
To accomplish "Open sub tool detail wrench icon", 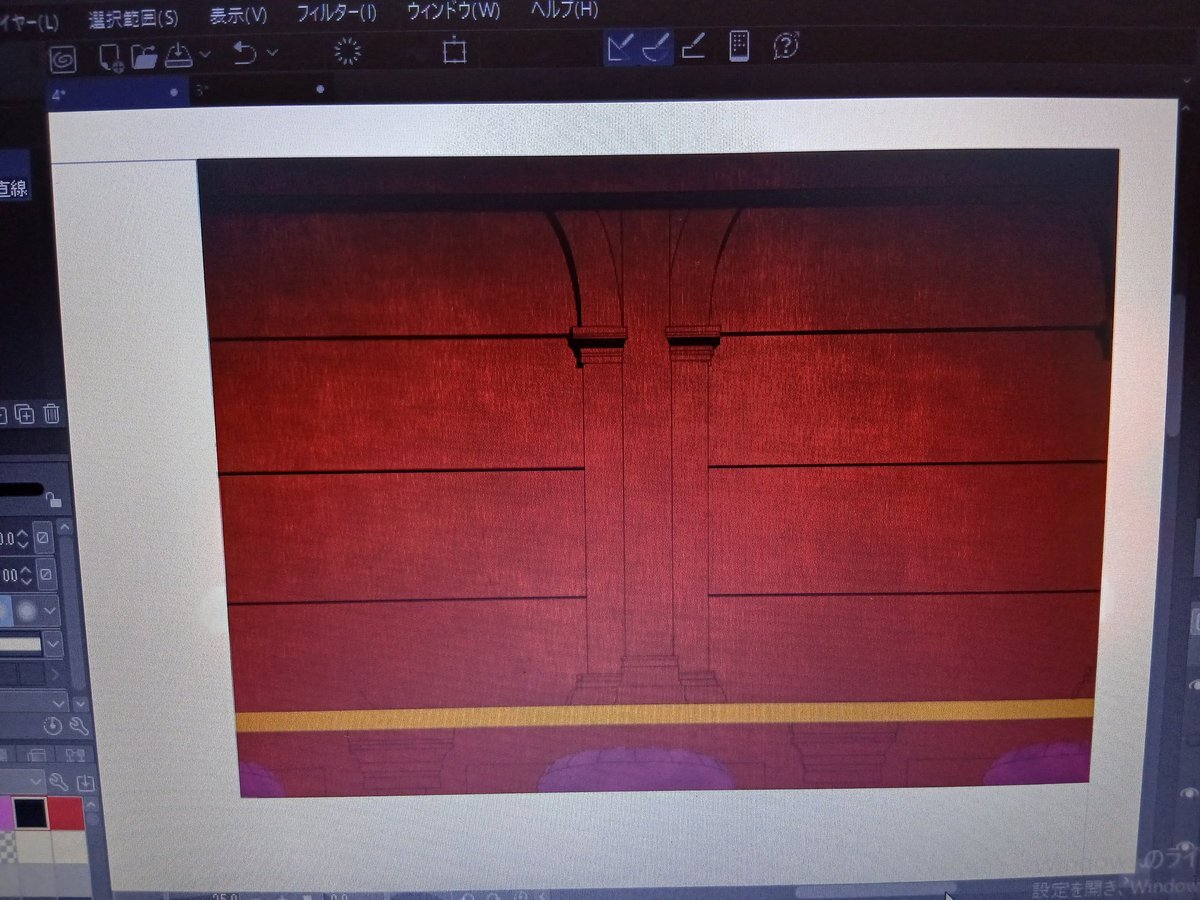I will (x=78, y=726).
